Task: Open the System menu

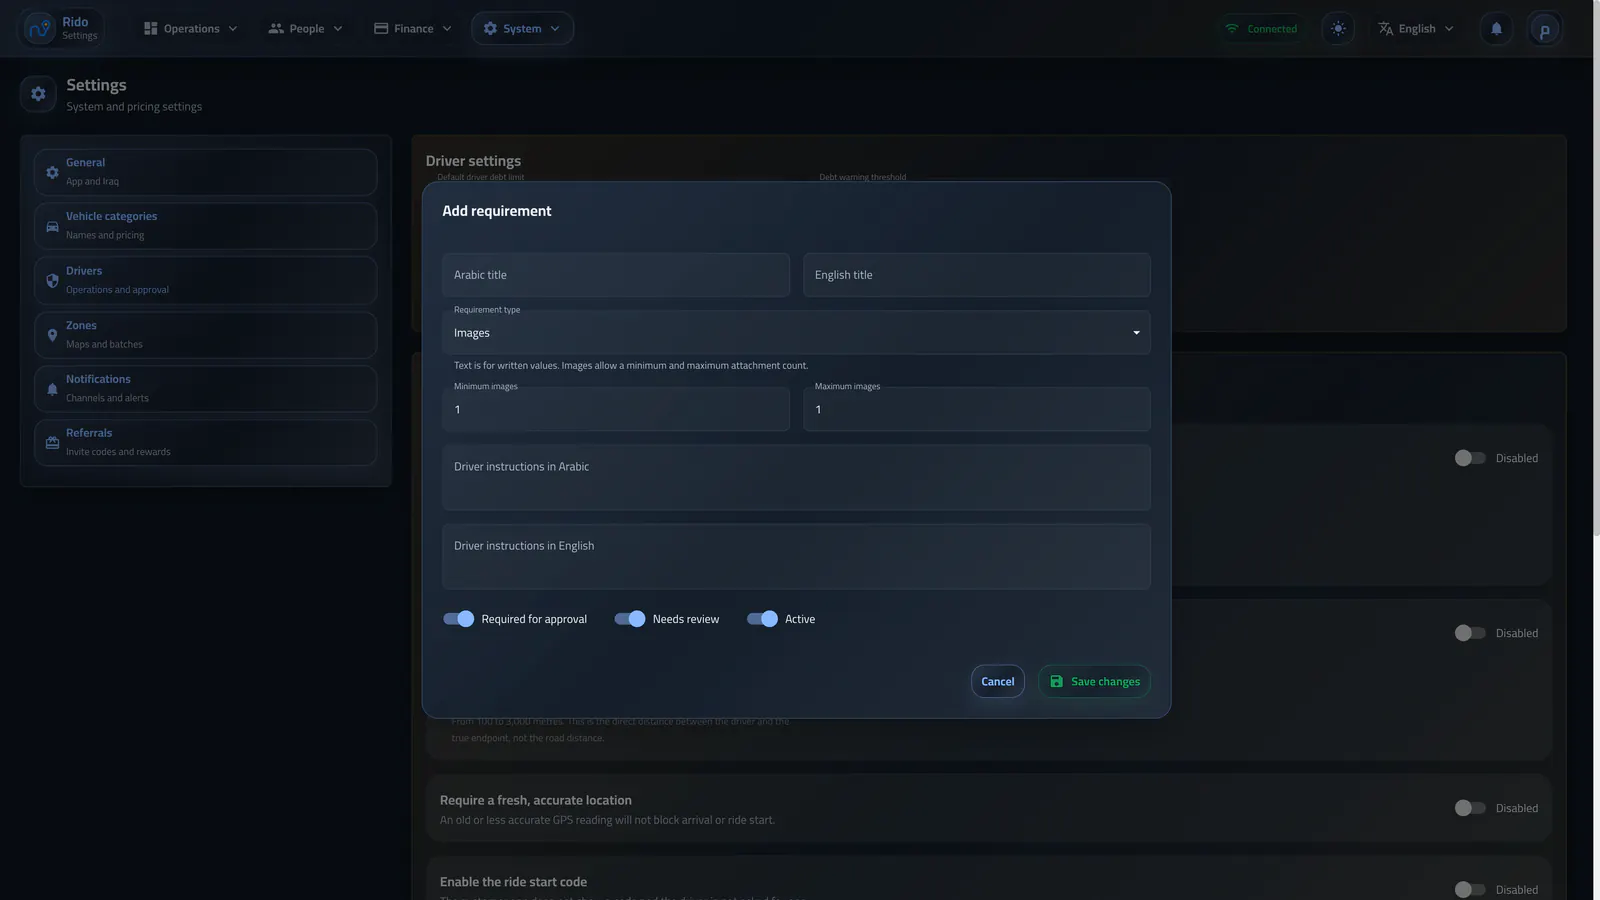Action: pyautogui.click(x=522, y=29)
